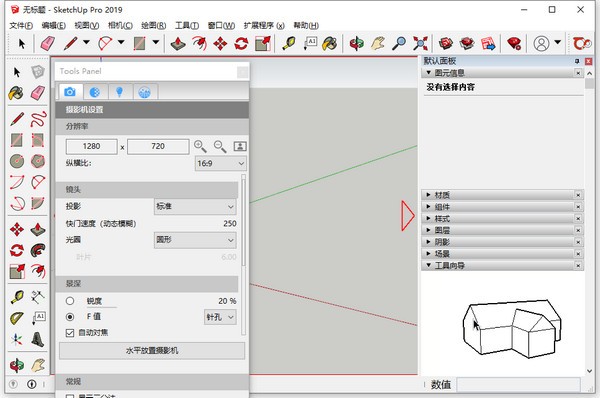Expand the 场景 panel

(502, 254)
